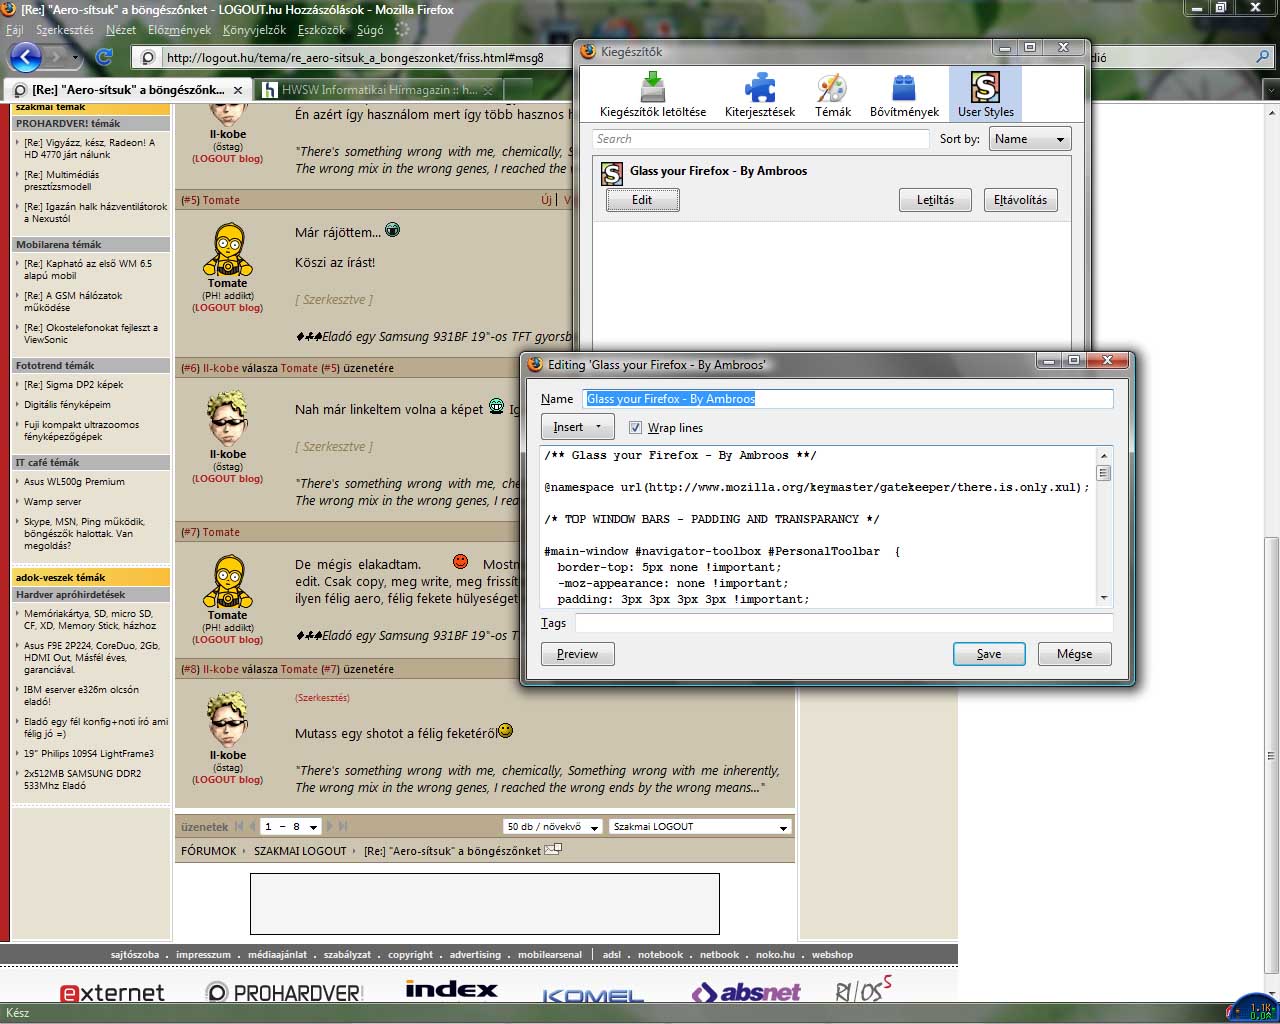Select the site icon in the URL bar
The image size is (1280, 1024).
[148, 57]
